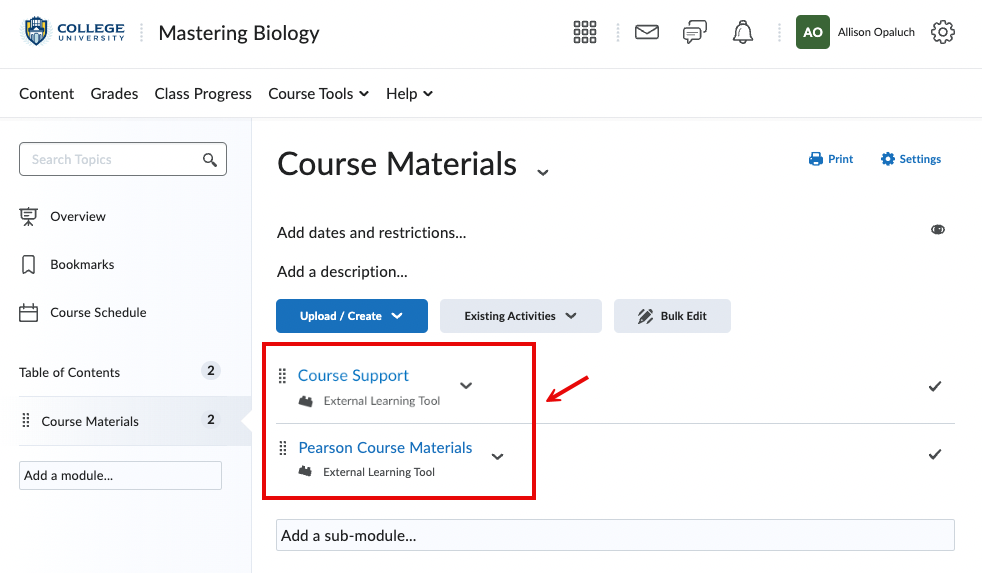Open the Mastering Biology course title
982x573 pixels.
239,33
